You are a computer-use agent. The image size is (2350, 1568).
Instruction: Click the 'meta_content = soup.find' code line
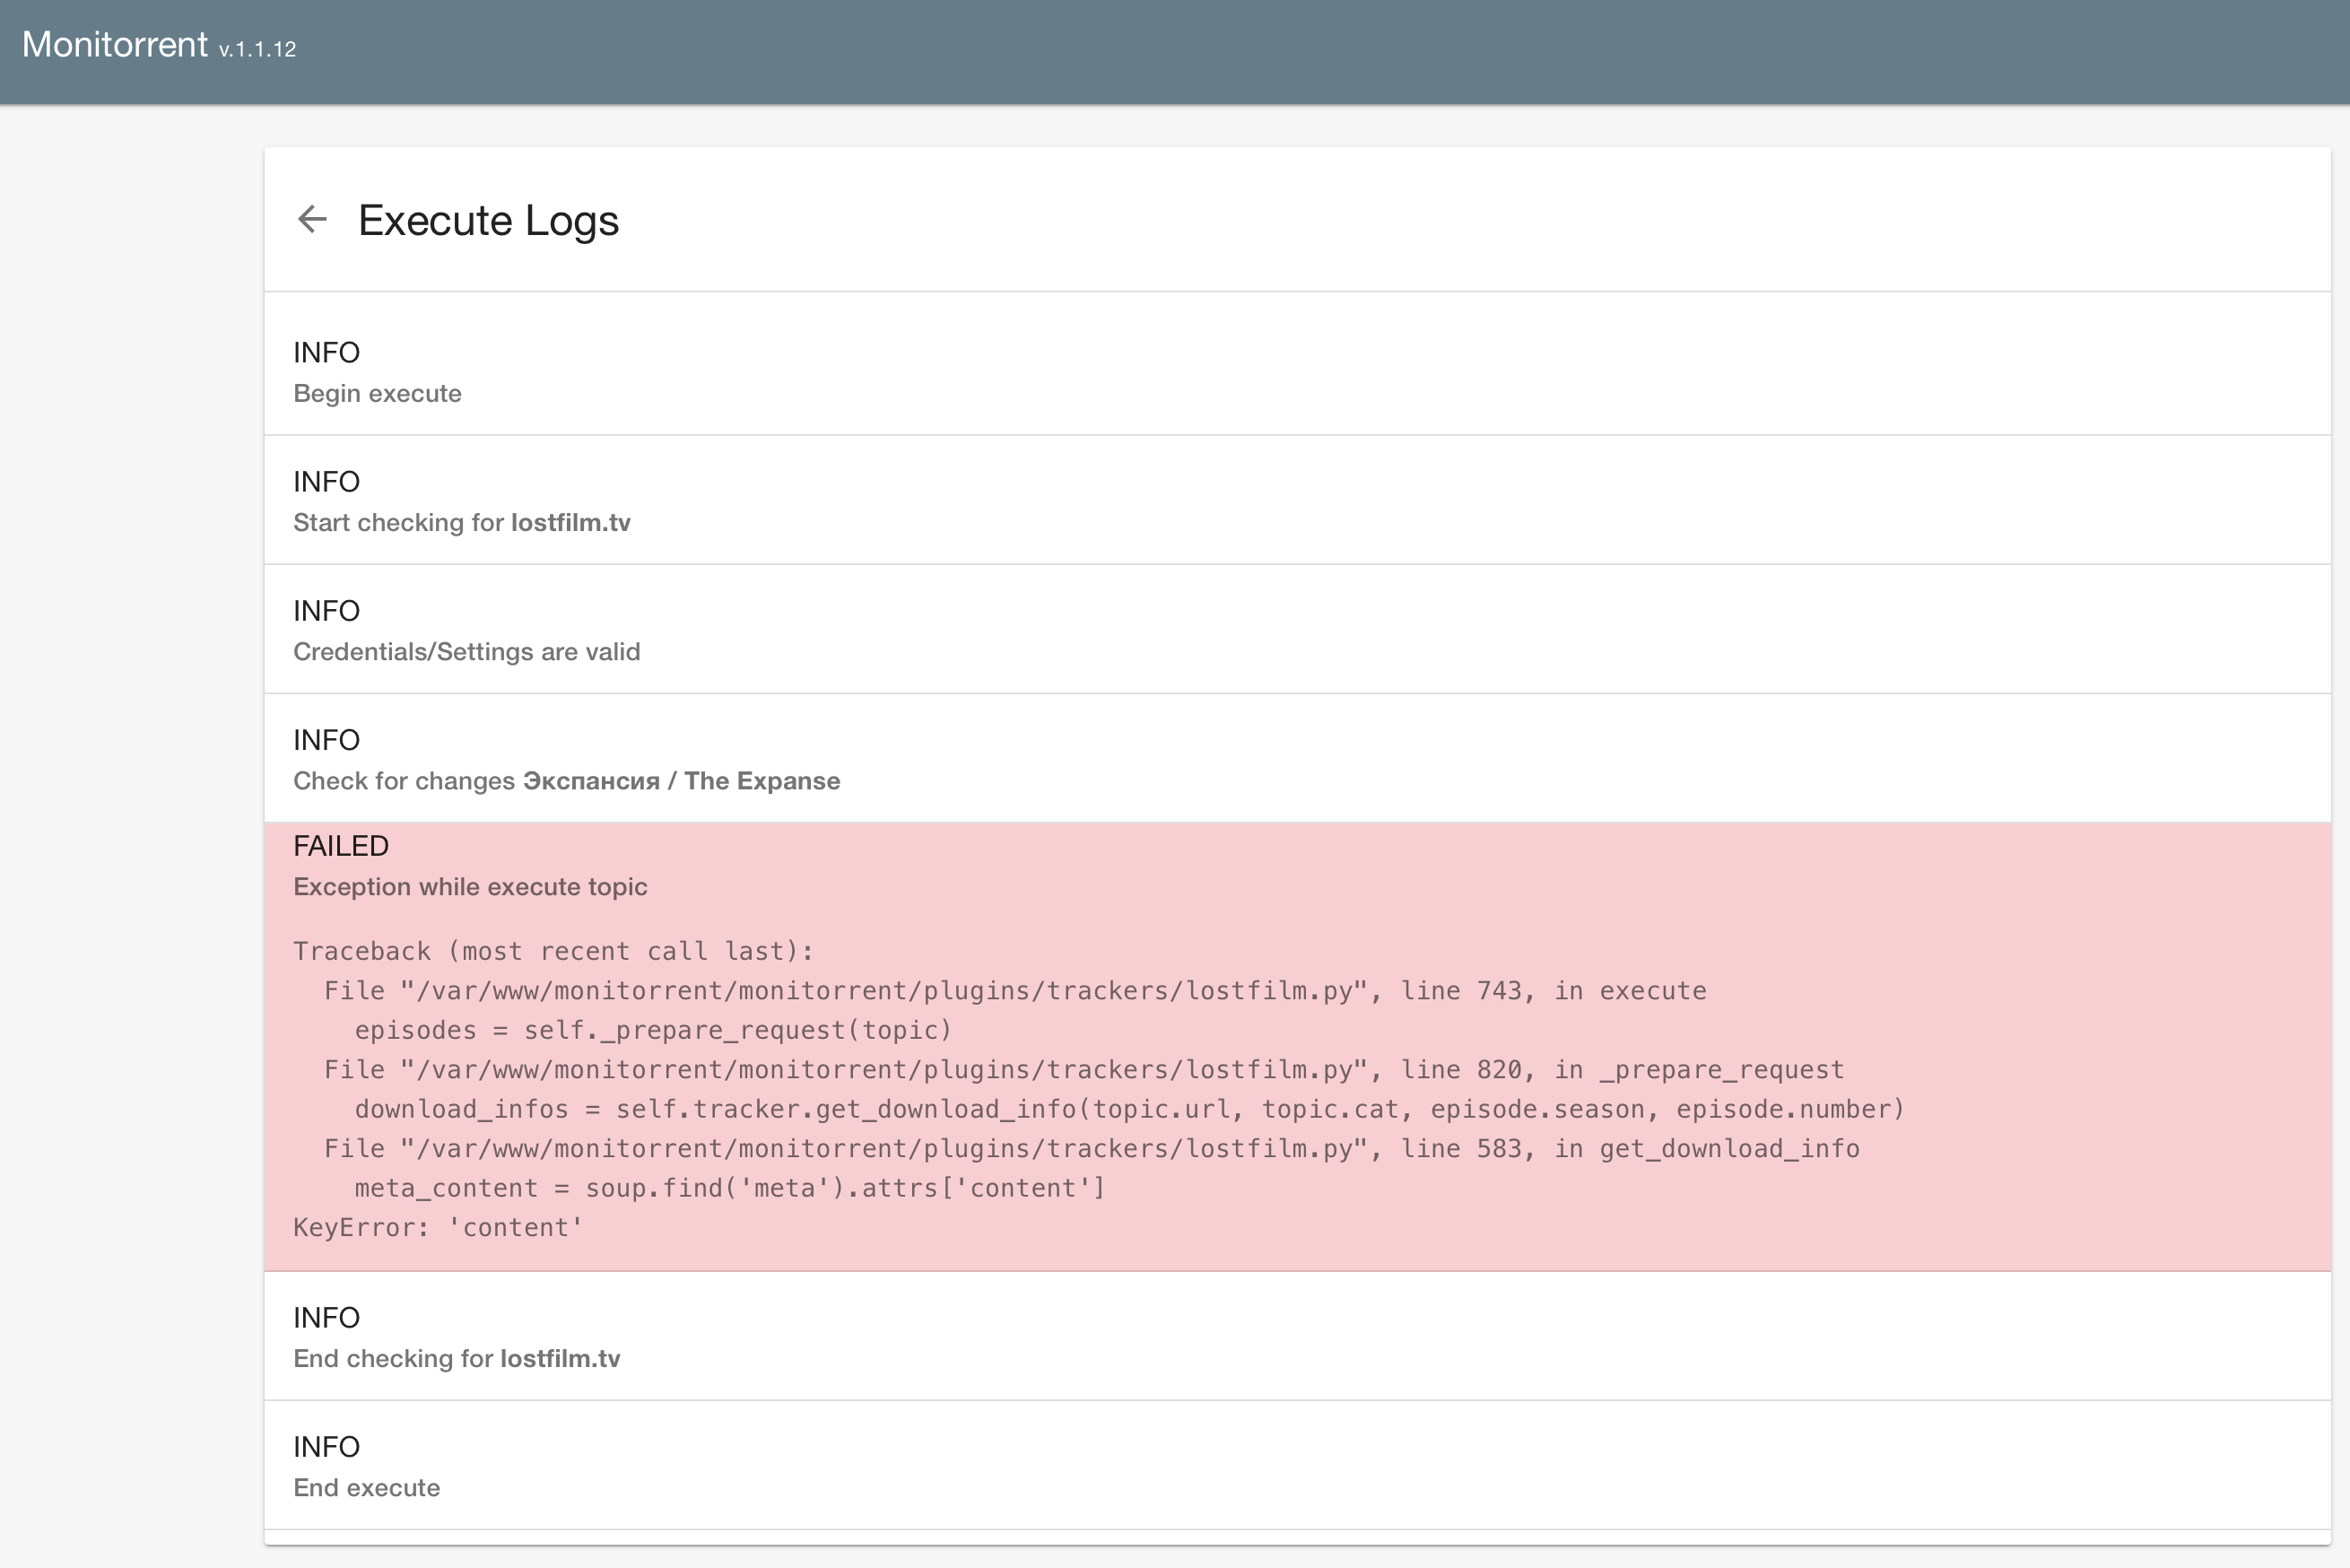point(730,1188)
